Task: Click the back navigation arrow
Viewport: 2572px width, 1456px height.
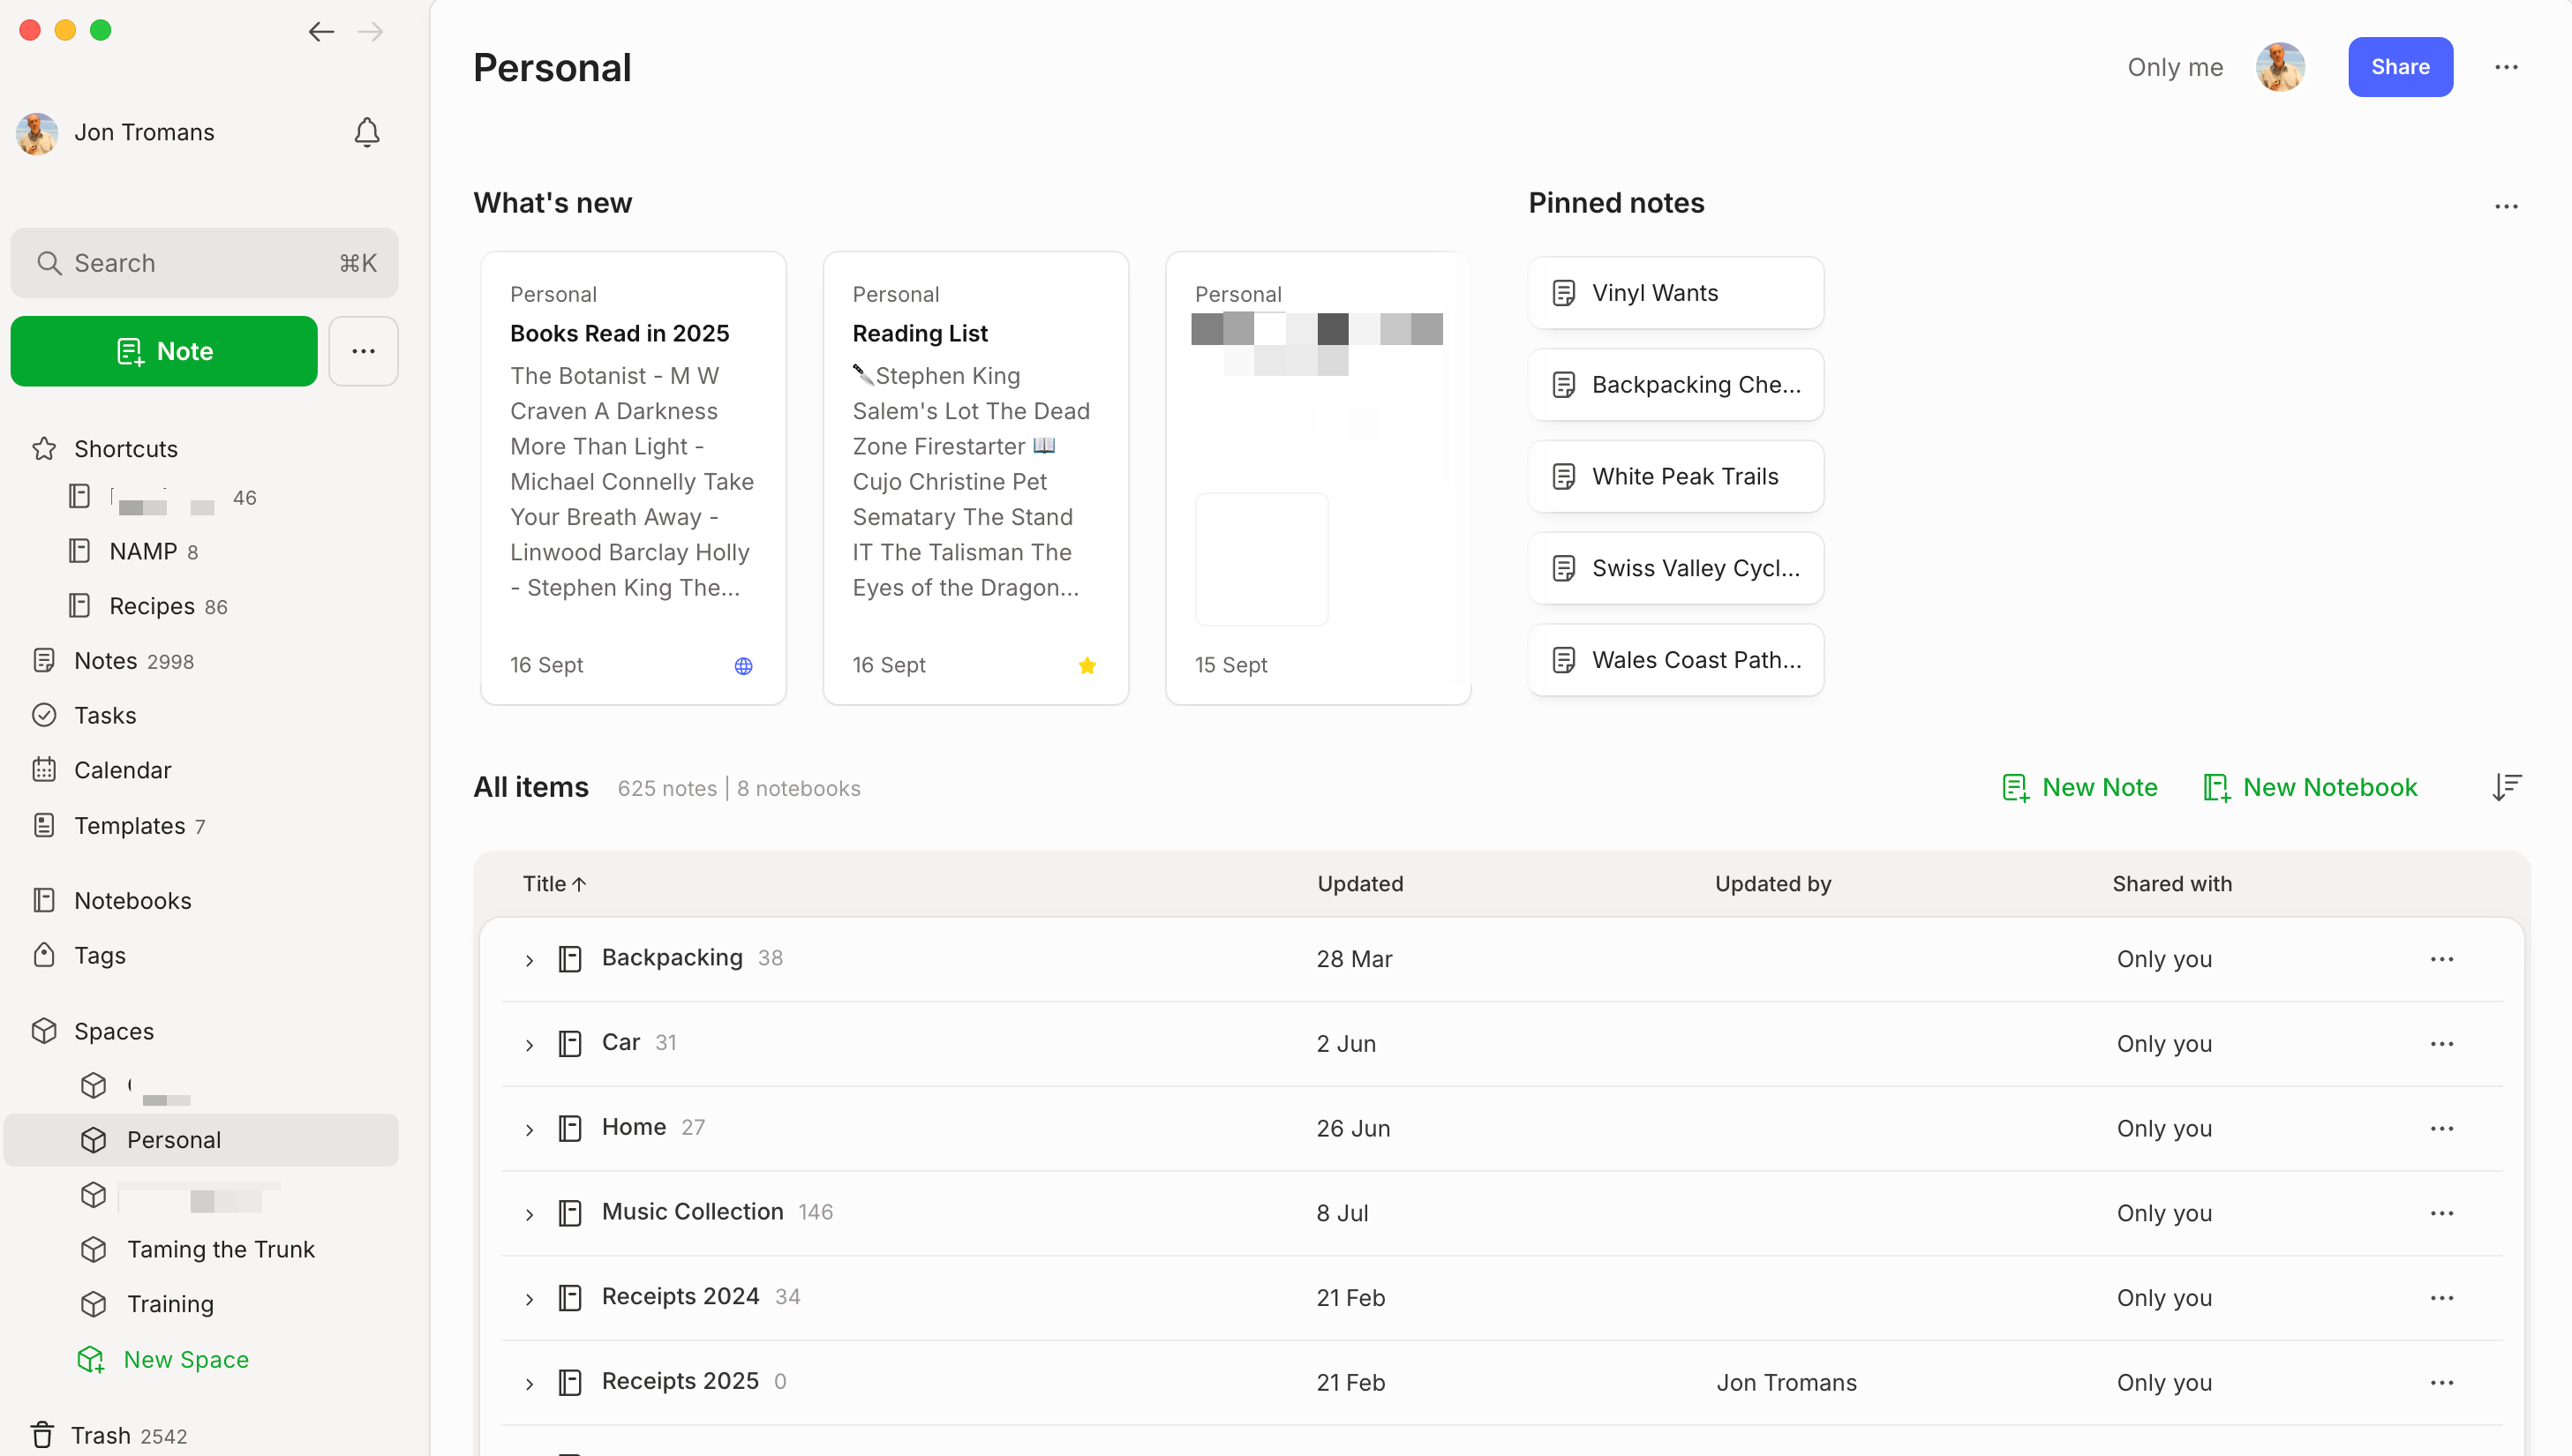Action: (321, 32)
